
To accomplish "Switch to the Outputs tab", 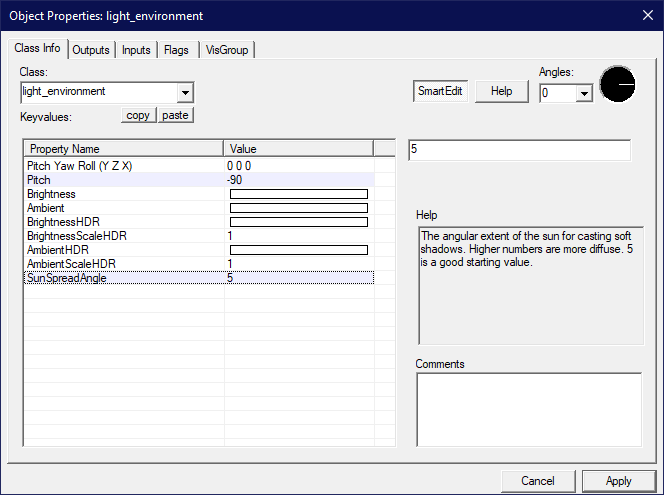I will [91, 50].
